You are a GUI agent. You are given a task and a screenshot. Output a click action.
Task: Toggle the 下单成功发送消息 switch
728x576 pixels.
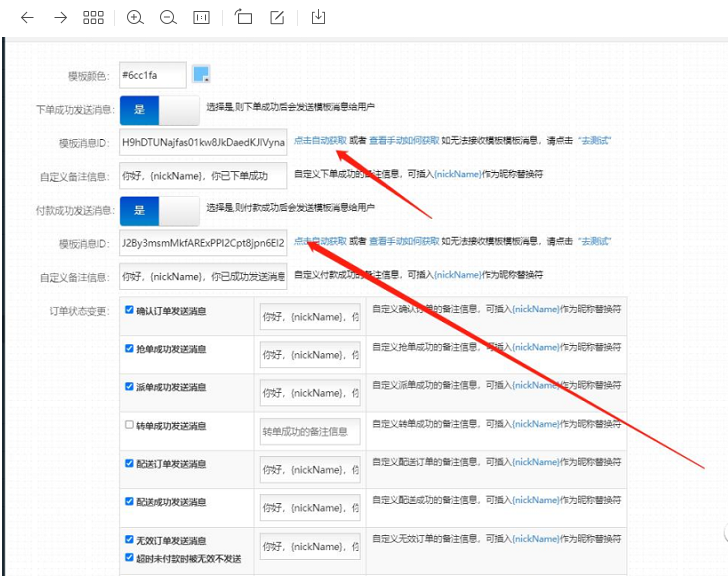(x=159, y=108)
